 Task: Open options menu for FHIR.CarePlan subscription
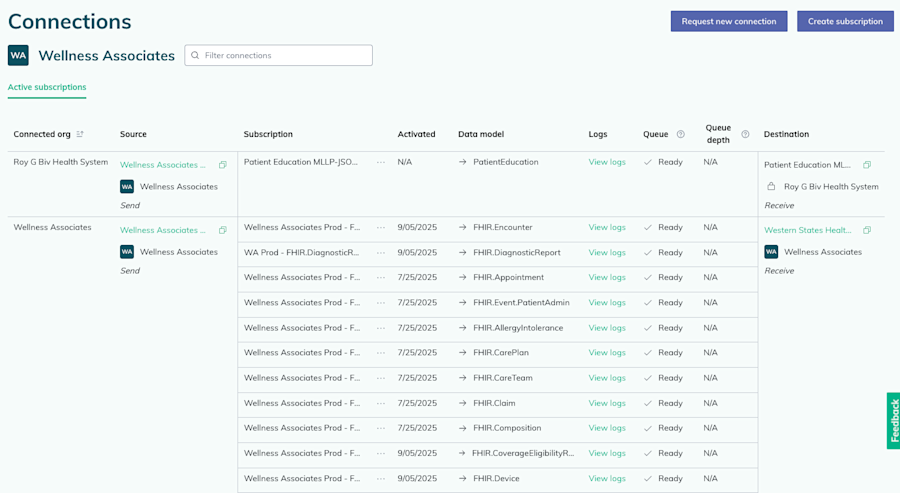[381, 353]
